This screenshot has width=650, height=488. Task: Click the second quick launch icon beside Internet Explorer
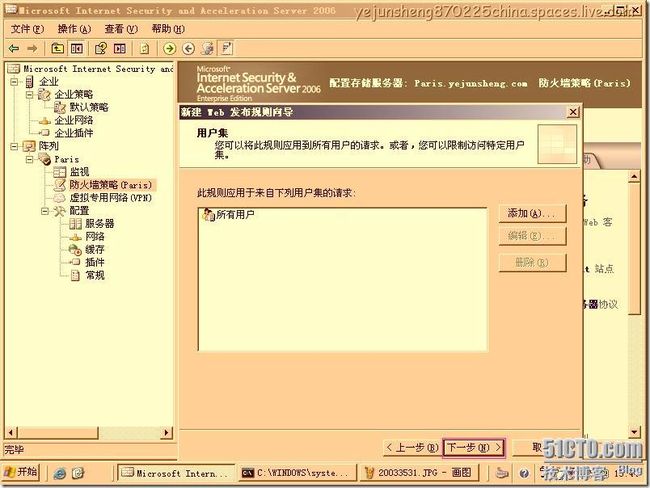pyautogui.click(x=78, y=473)
